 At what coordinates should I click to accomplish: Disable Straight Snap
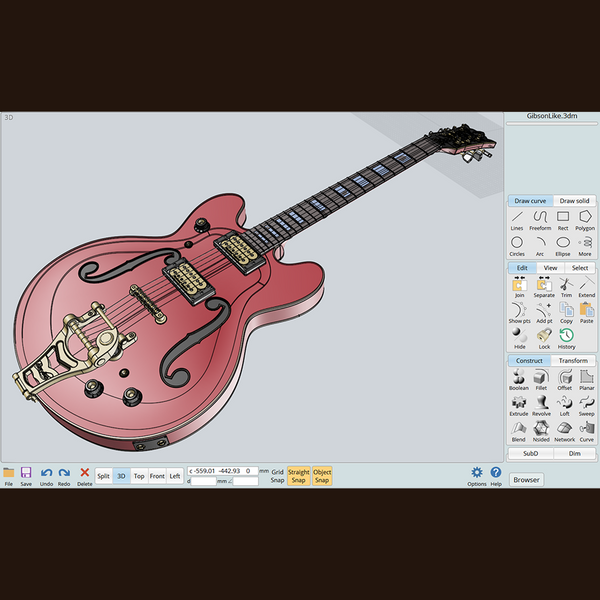point(299,475)
